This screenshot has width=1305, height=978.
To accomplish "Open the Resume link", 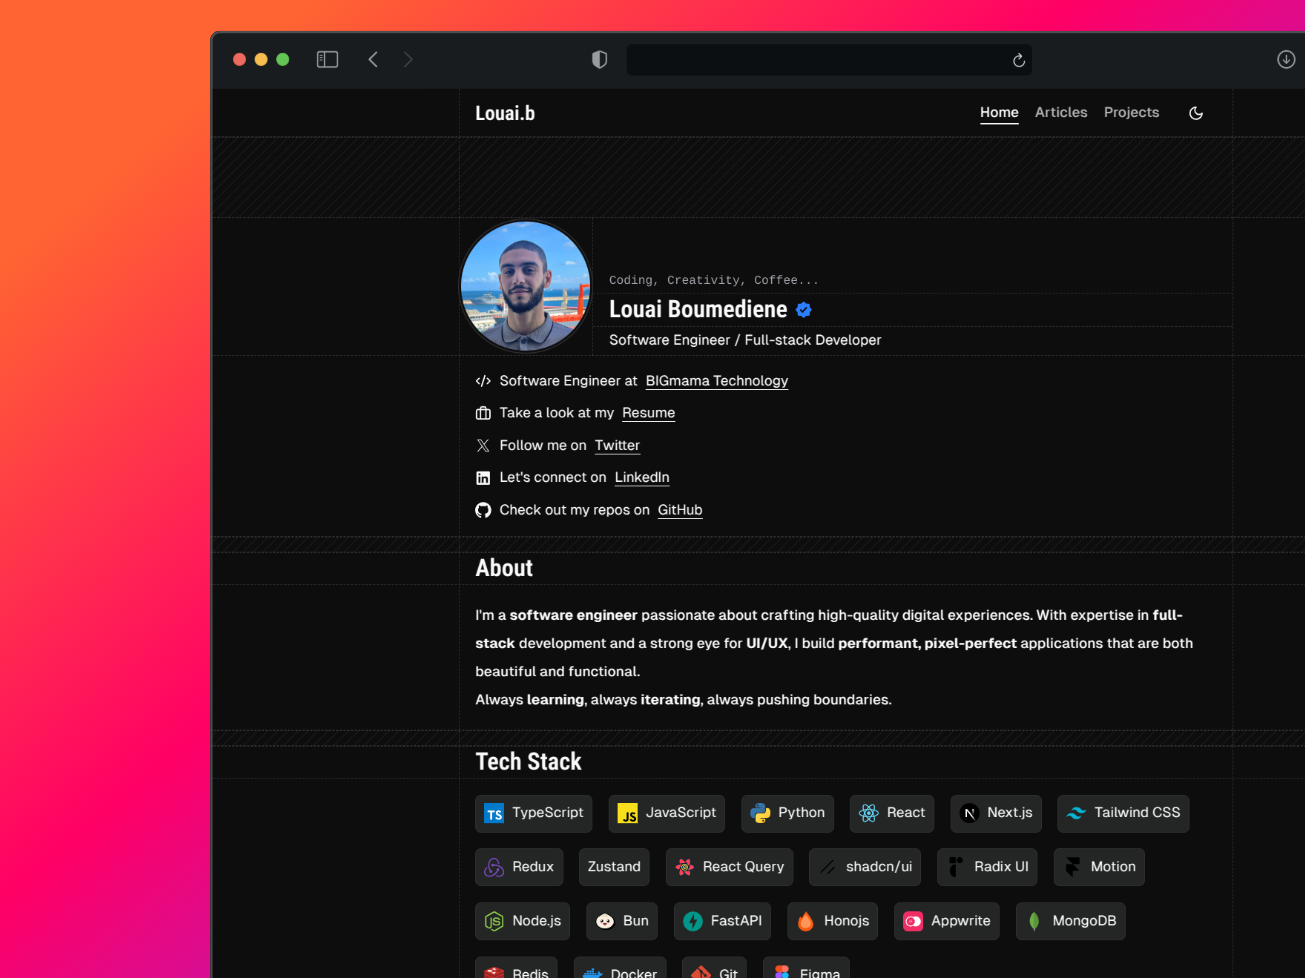I will [x=648, y=413].
